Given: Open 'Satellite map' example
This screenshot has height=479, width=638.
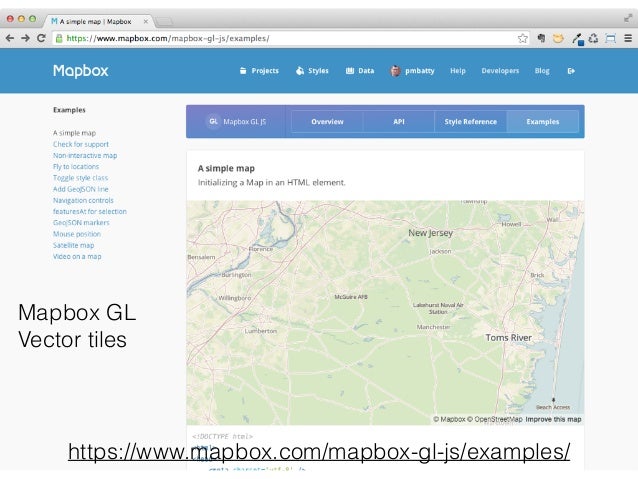Looking at the screenshot, I should click(x=74, y=245).
